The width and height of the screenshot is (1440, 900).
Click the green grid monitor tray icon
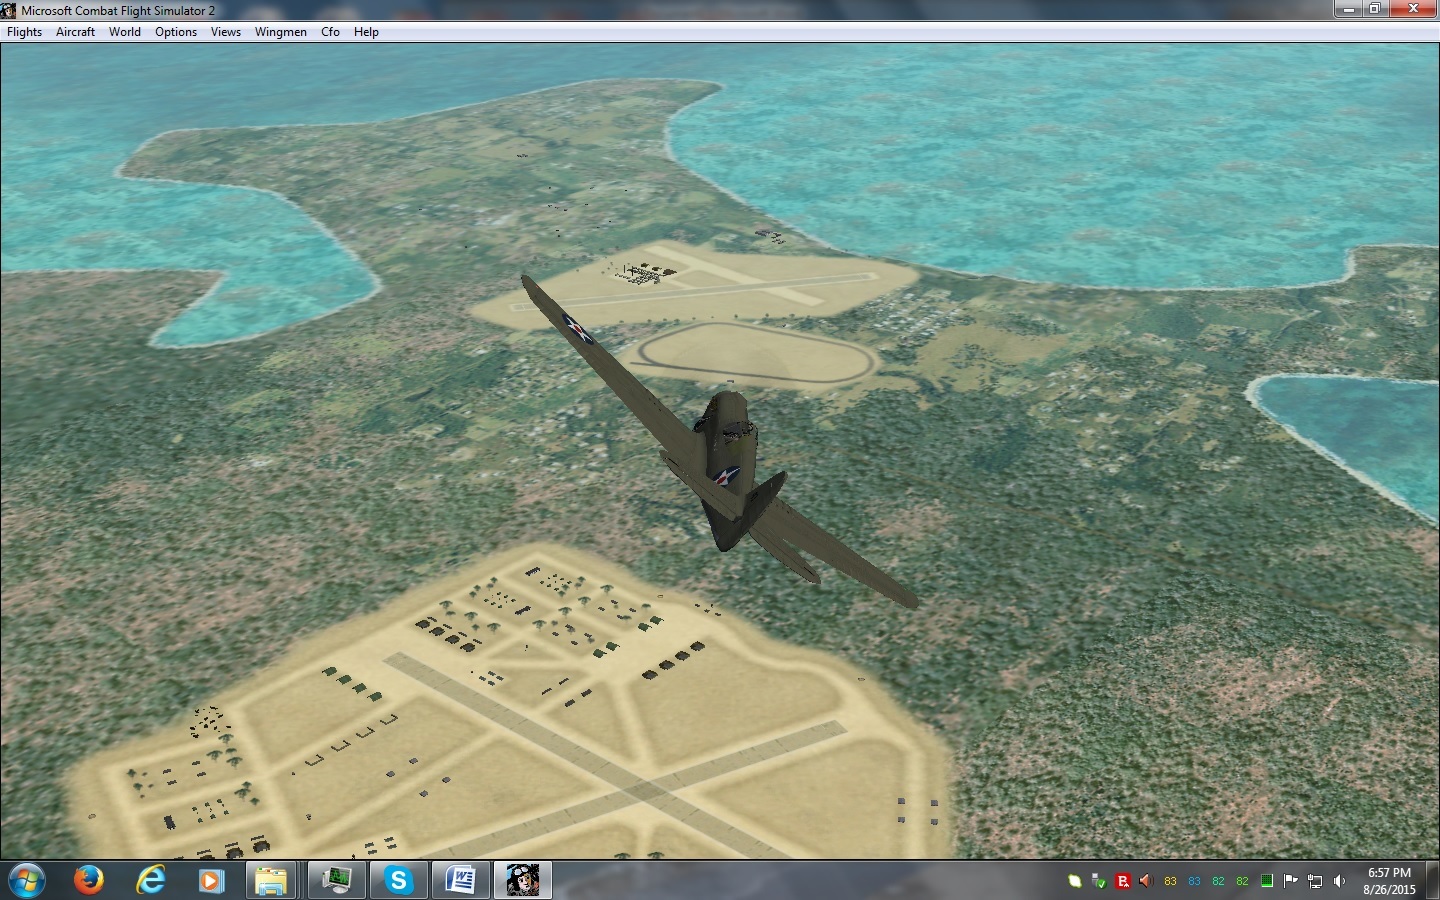tap(1266, 881)
